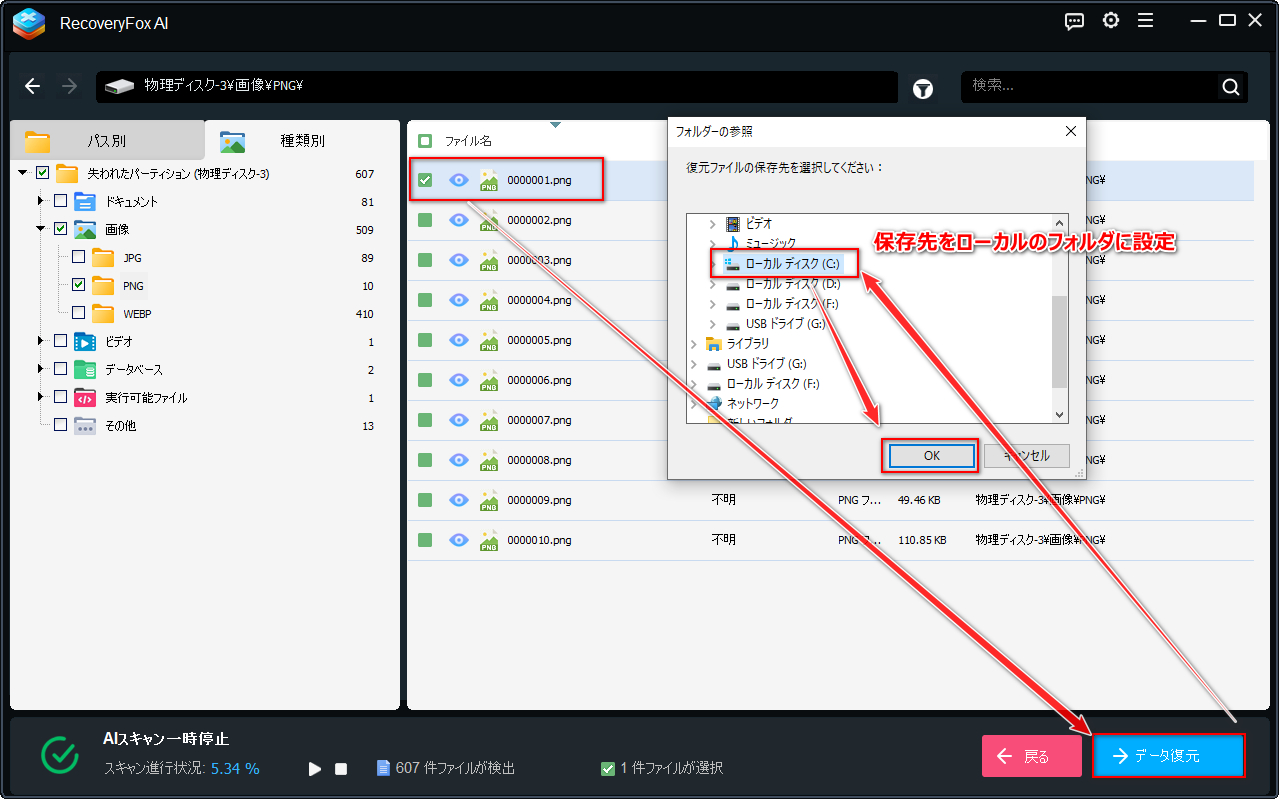Viewport: 1279px width, 799px height.
Task: Click the データベース category icon
Action: (85, 369)
